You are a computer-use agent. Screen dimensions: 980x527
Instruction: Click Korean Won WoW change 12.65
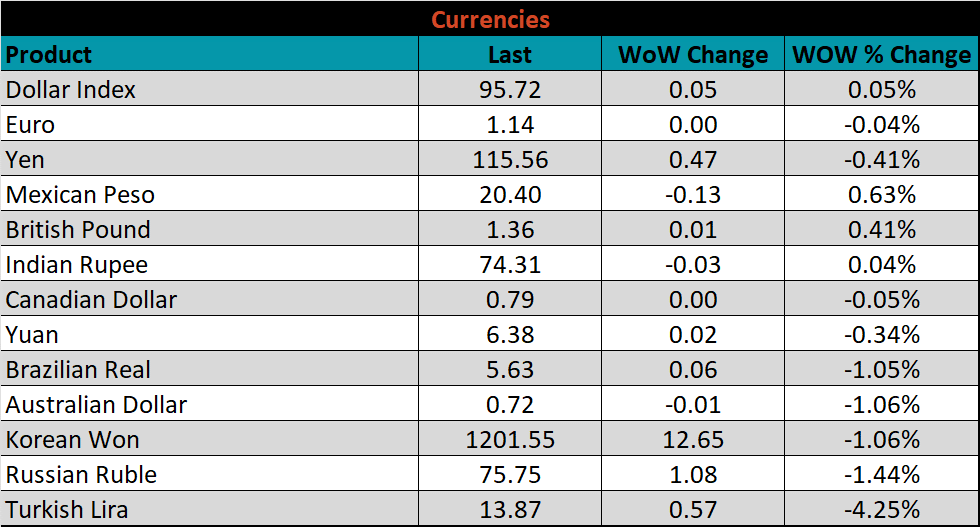[692, 440]
